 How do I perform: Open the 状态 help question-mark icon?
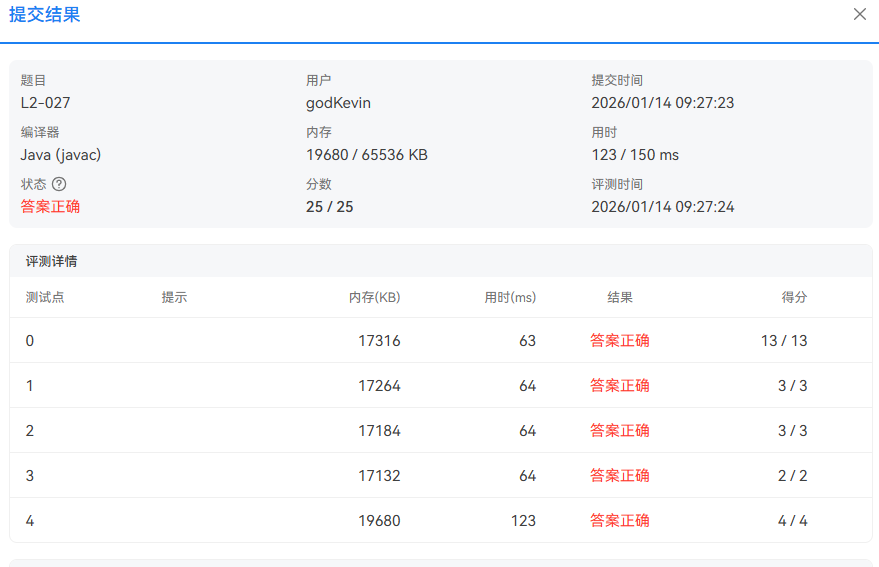[59, 184]
